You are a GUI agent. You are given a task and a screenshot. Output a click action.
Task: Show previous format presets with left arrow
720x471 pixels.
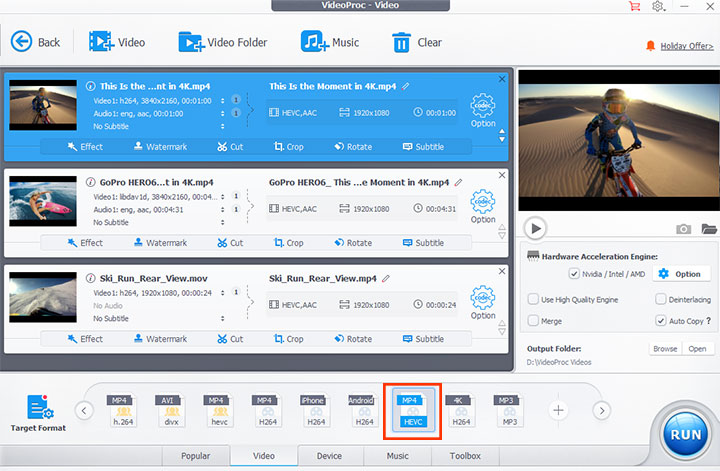pyautogui.click(x=84, y=410)
